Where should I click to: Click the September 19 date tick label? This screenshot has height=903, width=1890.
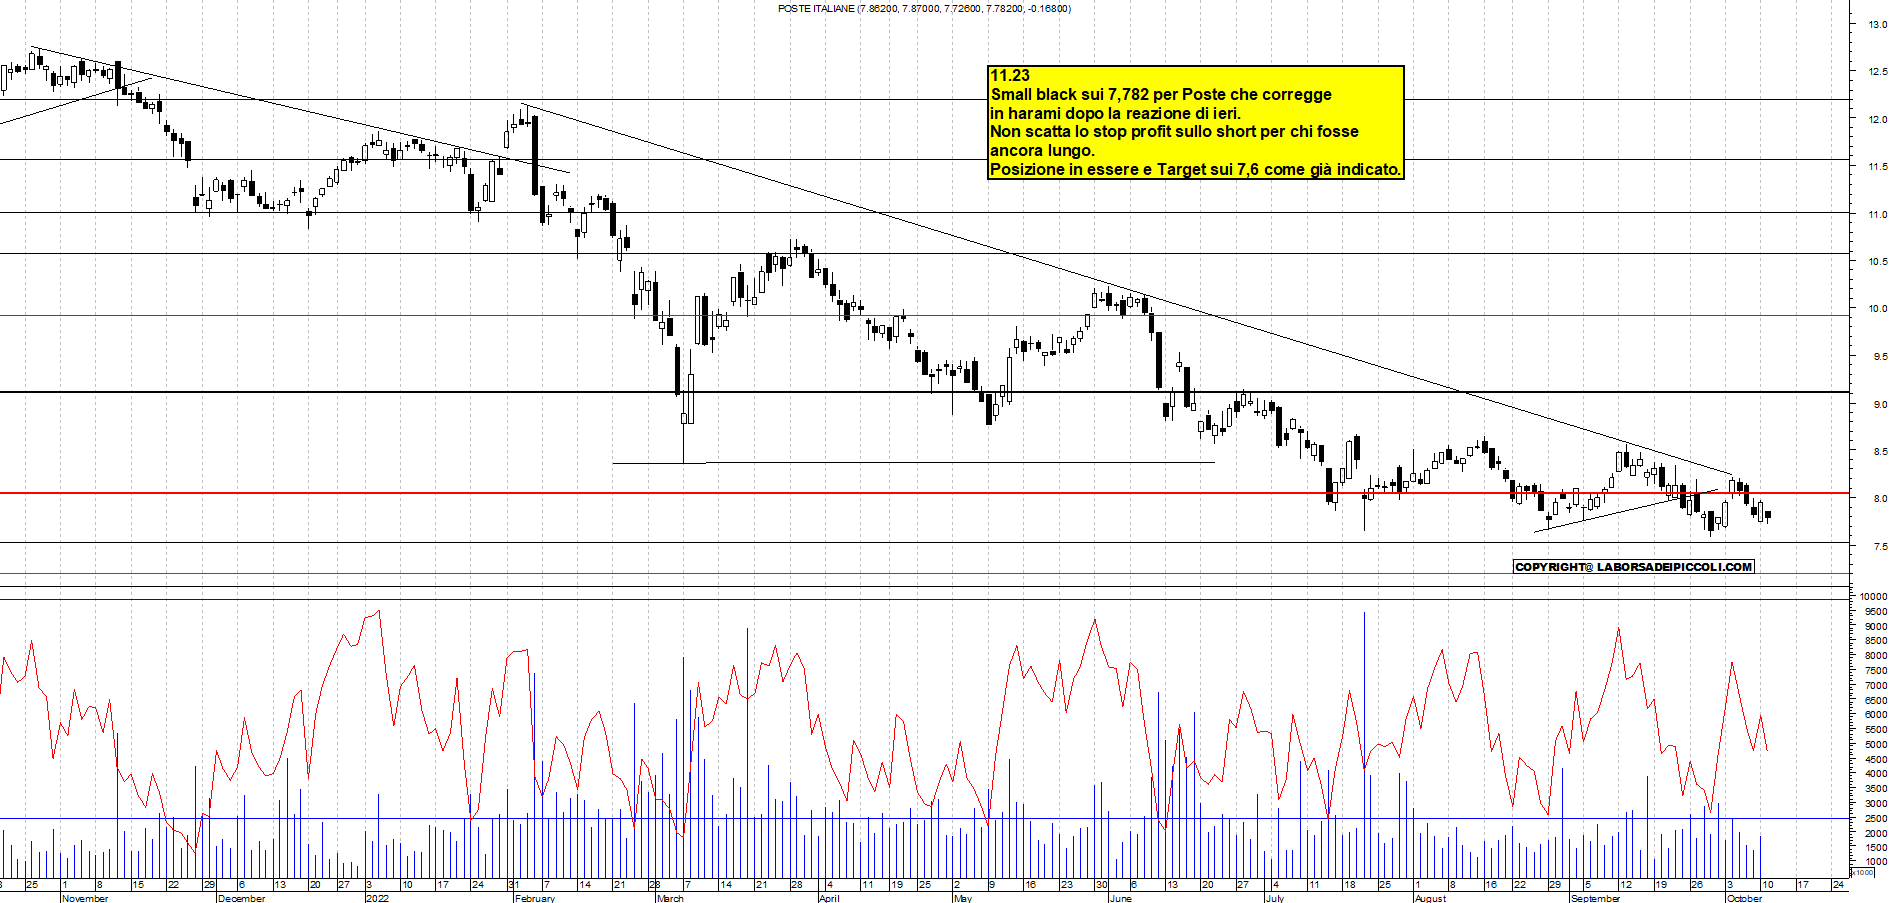point(1661,885)
